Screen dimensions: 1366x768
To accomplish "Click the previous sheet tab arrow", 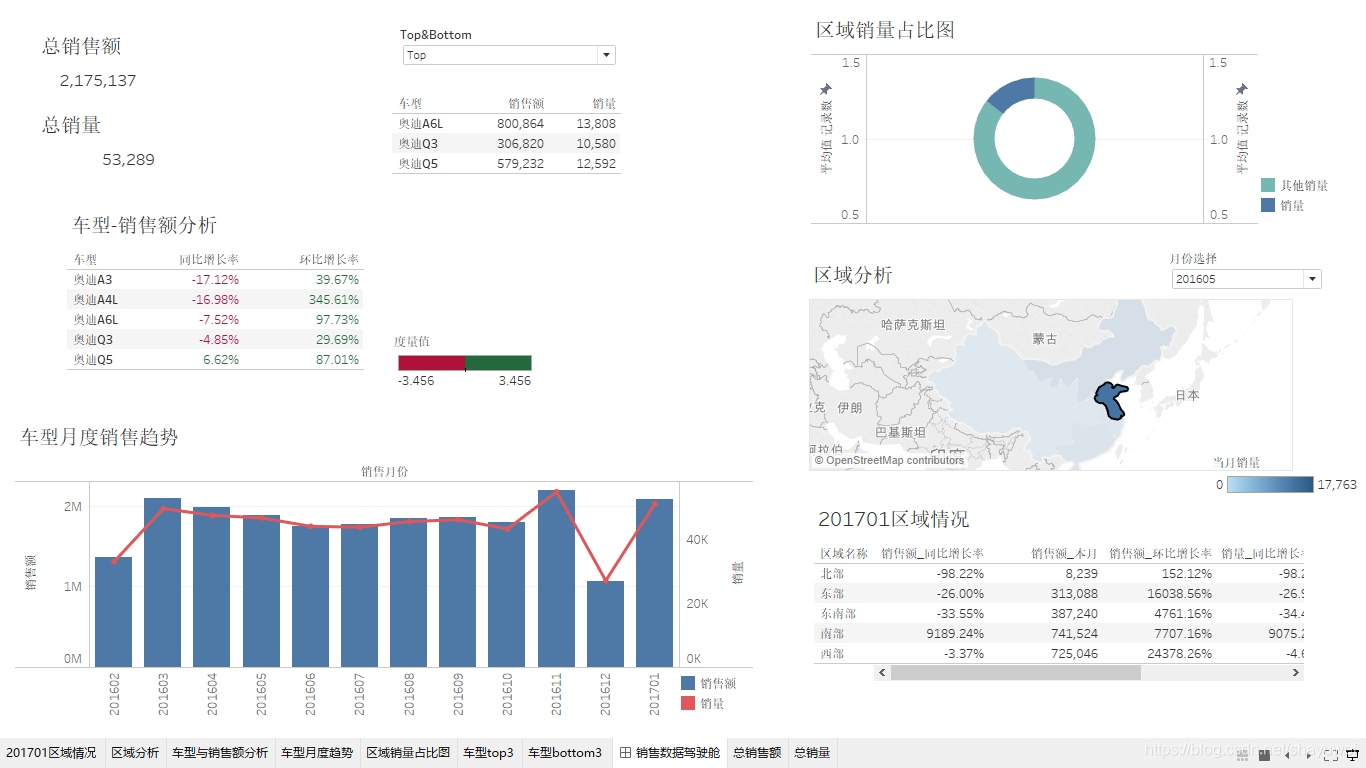I will click(x=1287, y=756).
